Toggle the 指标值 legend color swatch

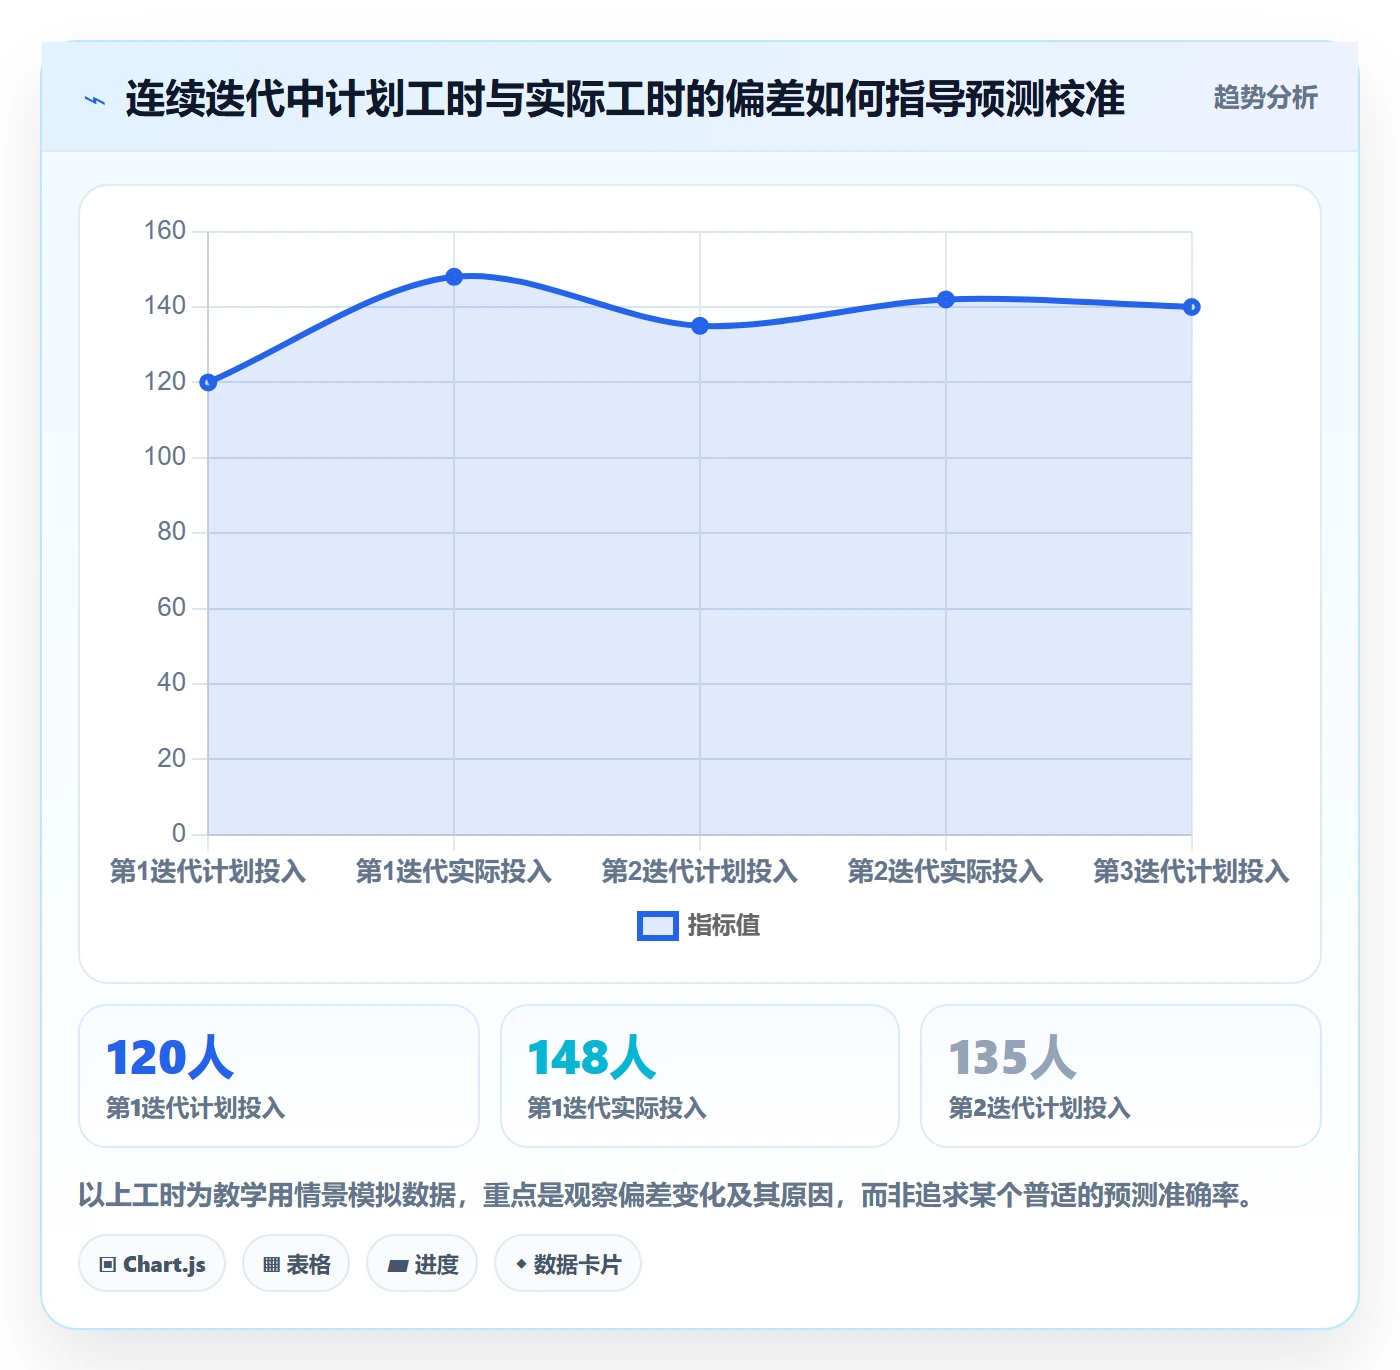click(x=658, y=926)
